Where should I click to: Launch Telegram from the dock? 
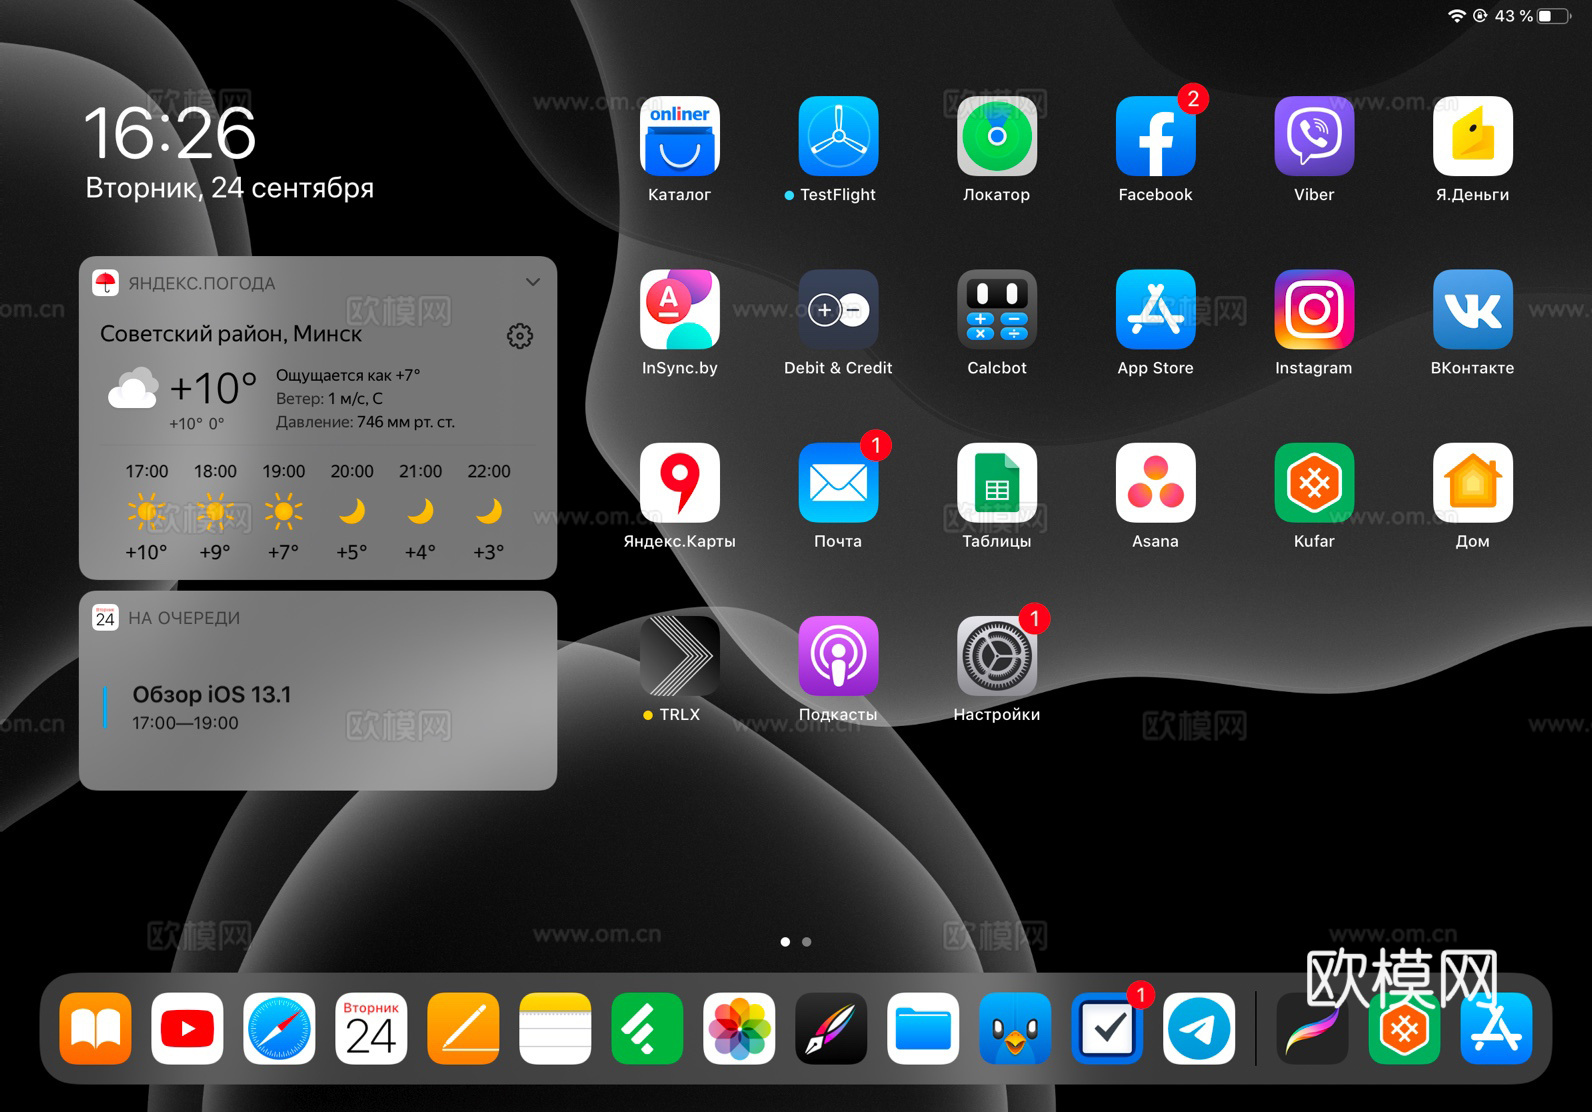[1199, 1028]
